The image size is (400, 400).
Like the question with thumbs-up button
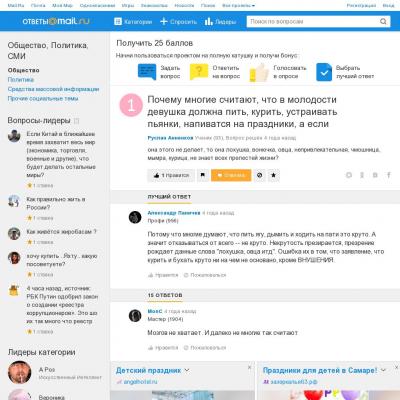(171, 175)
